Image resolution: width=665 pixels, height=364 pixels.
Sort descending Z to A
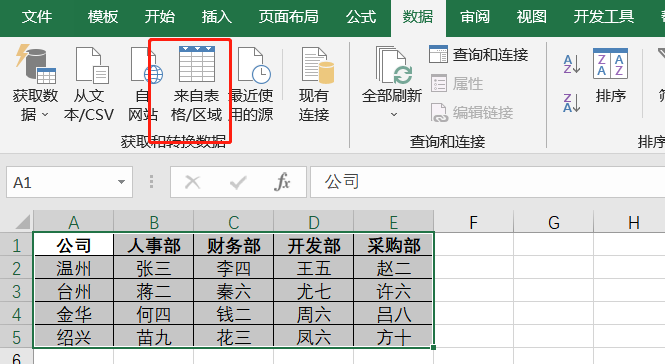[571, 103]
